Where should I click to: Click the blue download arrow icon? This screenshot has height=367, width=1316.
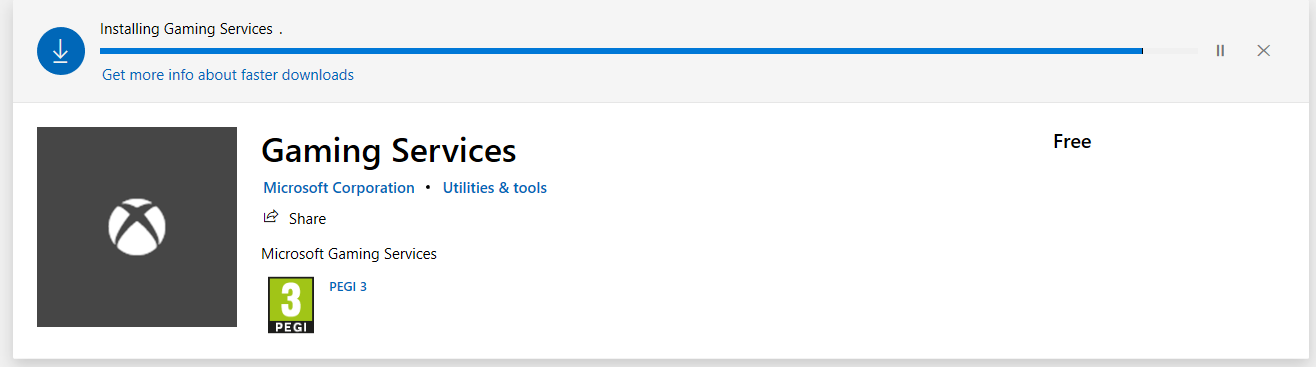[60, 50]
